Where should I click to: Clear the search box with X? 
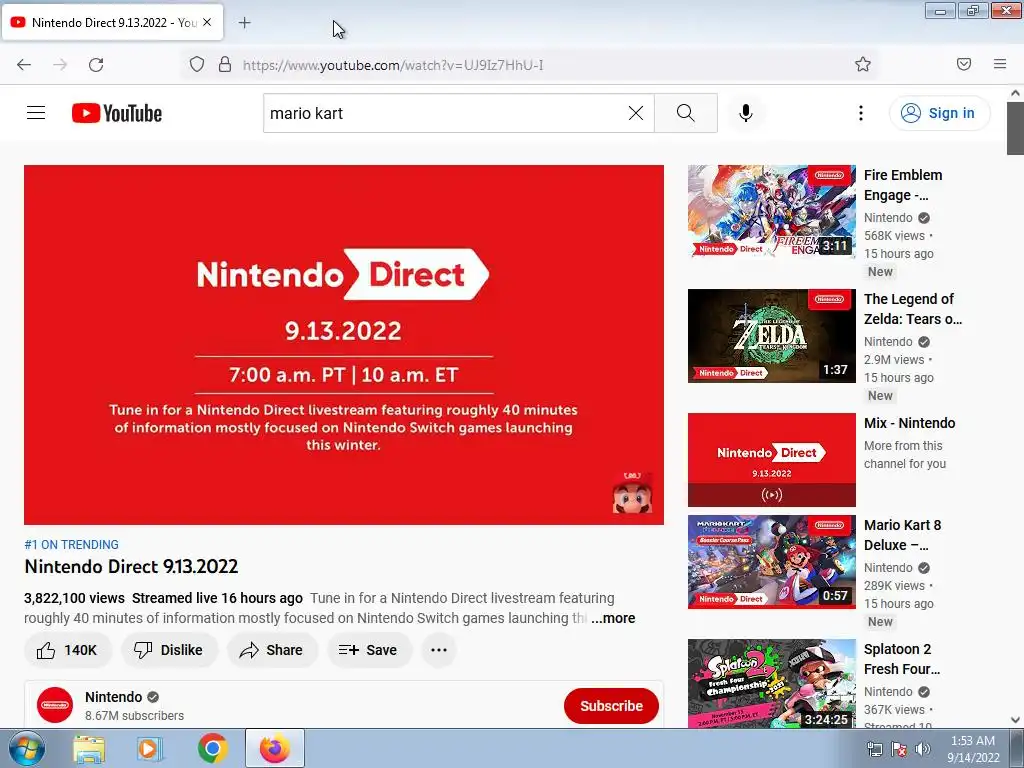click(635, 113)
